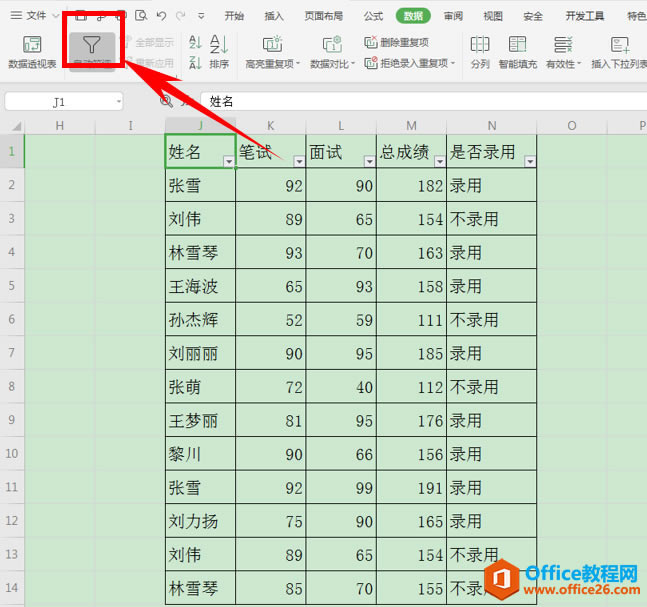Expand quick access toolbar customize arrow
Image resolution: width=647 pixels, height=607 pixels.
(201, 17)
